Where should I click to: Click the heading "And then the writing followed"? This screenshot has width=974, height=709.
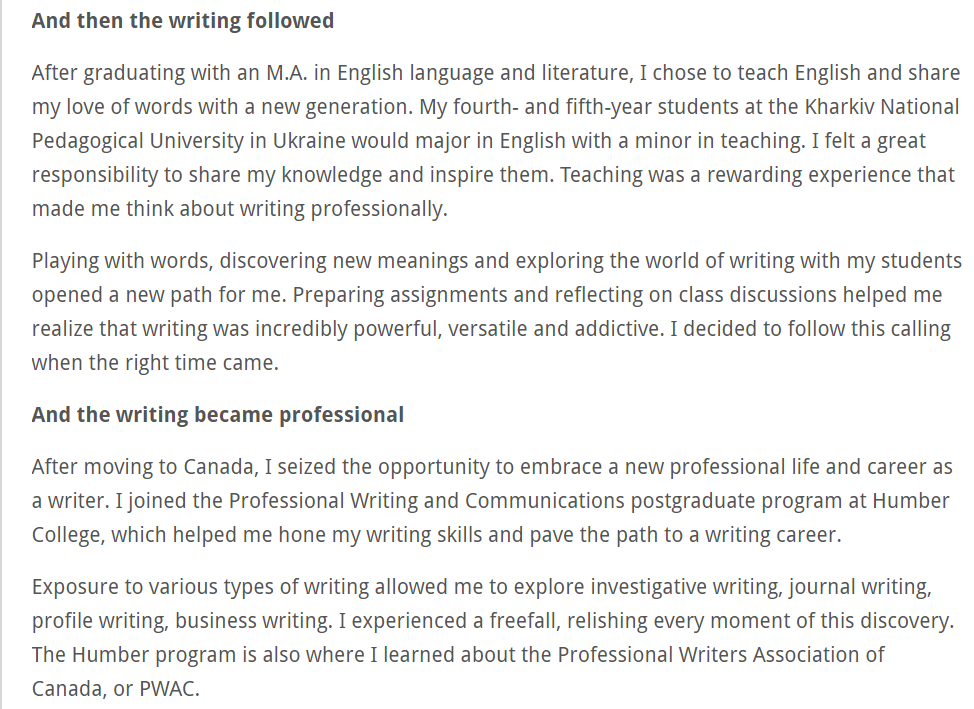[x=183, y=20]
